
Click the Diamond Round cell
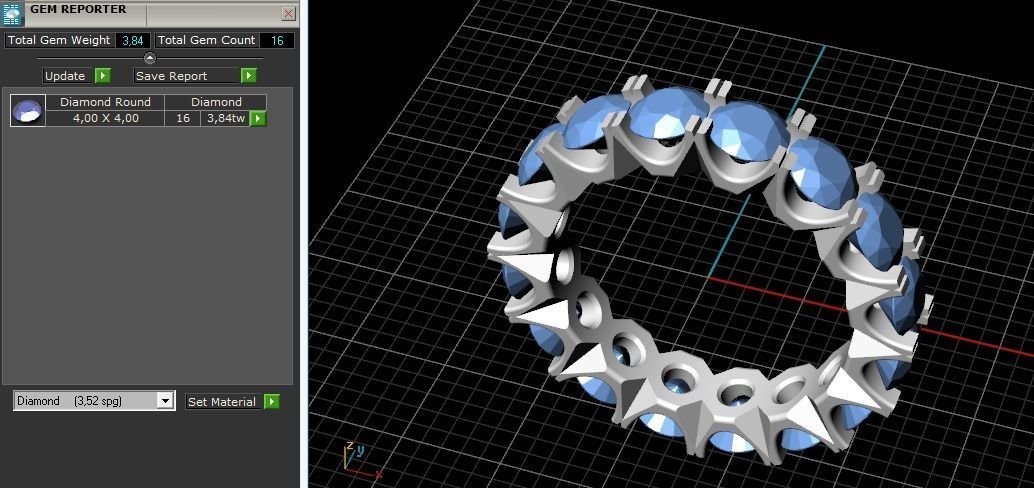pos(106,102)
